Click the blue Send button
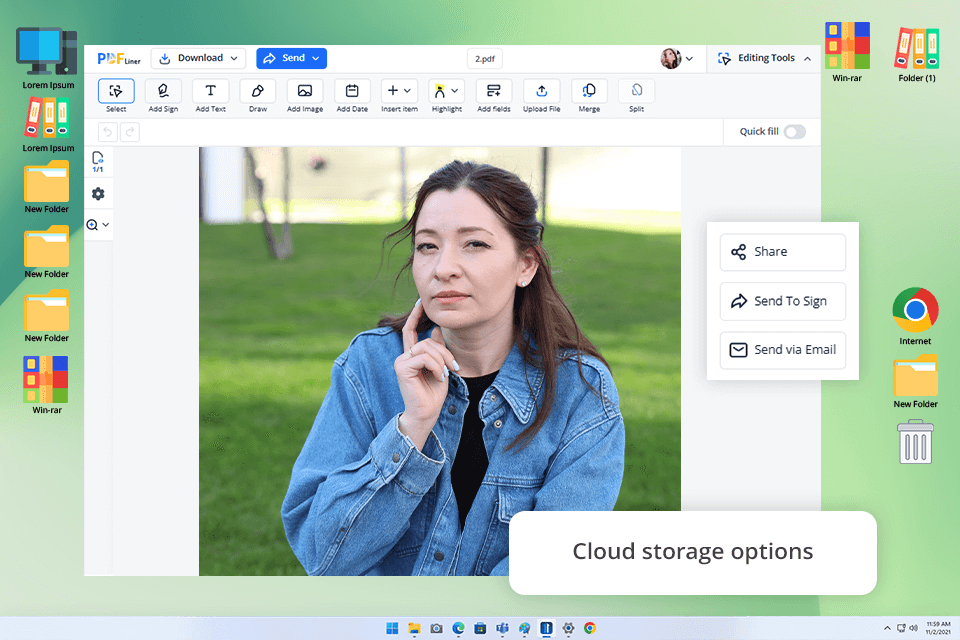This screenshot has width=960, height=640. (x=291, y=58)
